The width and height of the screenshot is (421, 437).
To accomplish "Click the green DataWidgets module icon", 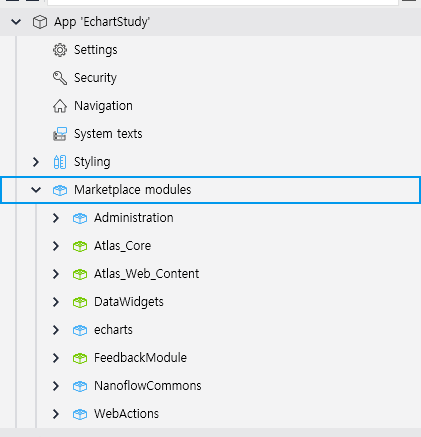I will (80, 302).
